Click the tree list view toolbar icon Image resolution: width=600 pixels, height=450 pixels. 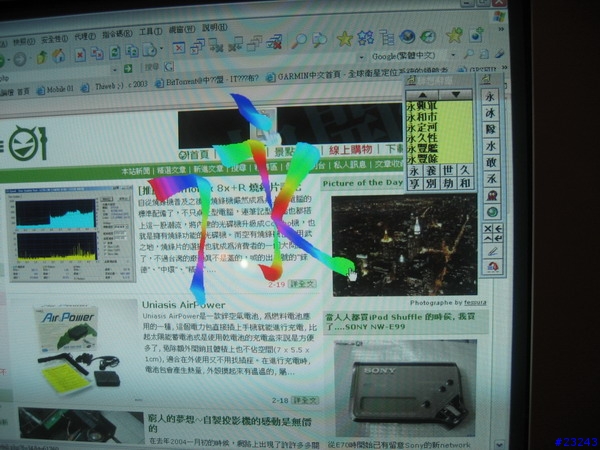tap(387, 38)
